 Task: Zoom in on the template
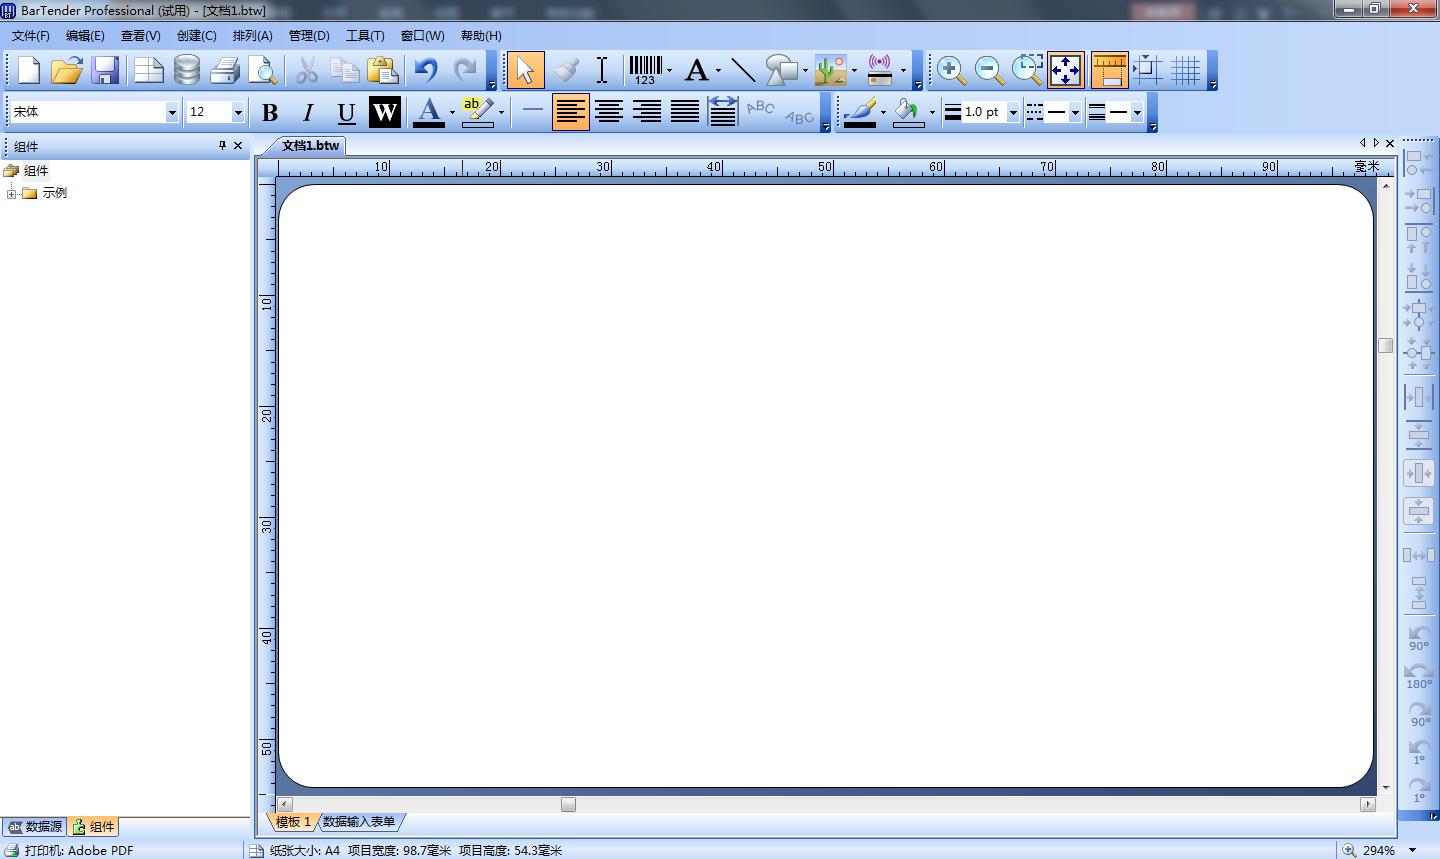pyautogui.click(x=951, y=70)
